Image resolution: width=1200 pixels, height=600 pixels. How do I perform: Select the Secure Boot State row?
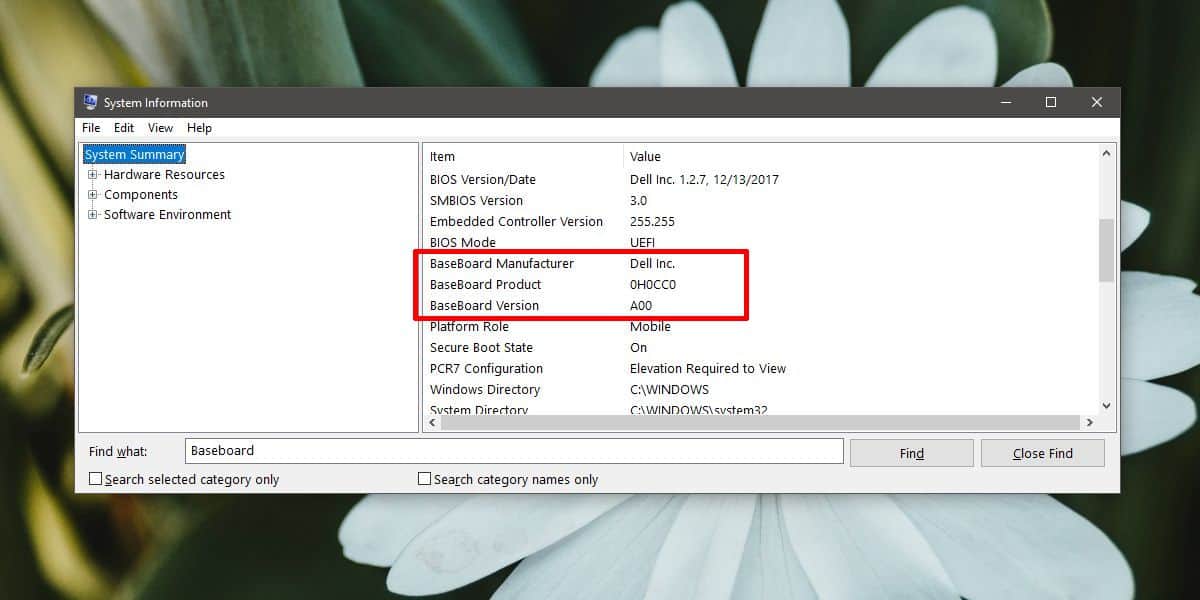click(x=760, y=348)
